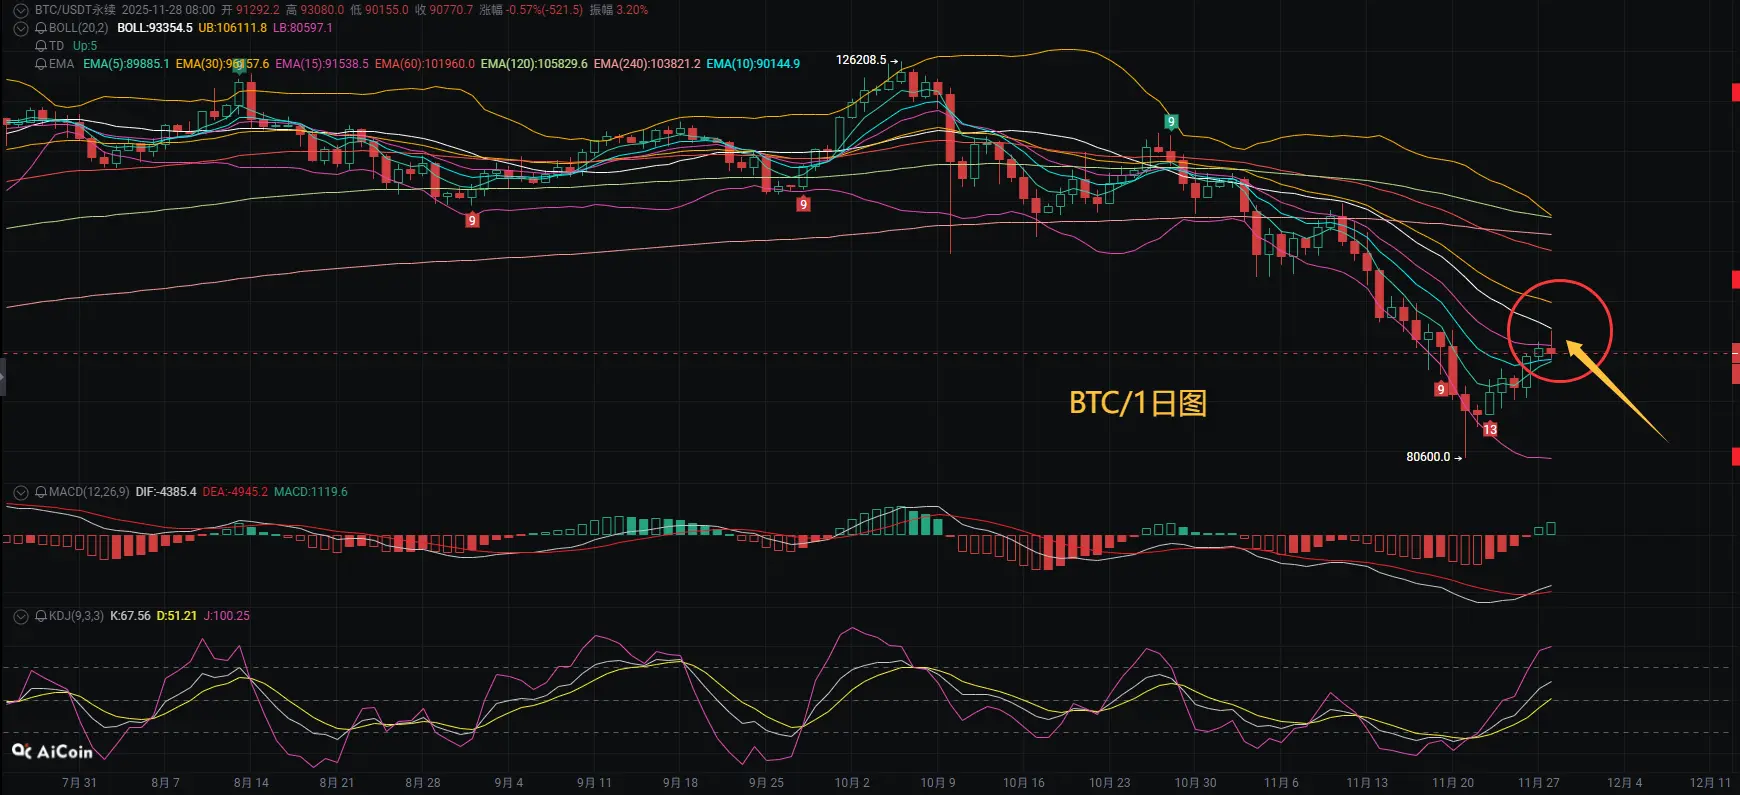This screenshot has width=1740, height=795.
Task: Click the 126208.5 high price label
Action: click(x=861, y=60)
